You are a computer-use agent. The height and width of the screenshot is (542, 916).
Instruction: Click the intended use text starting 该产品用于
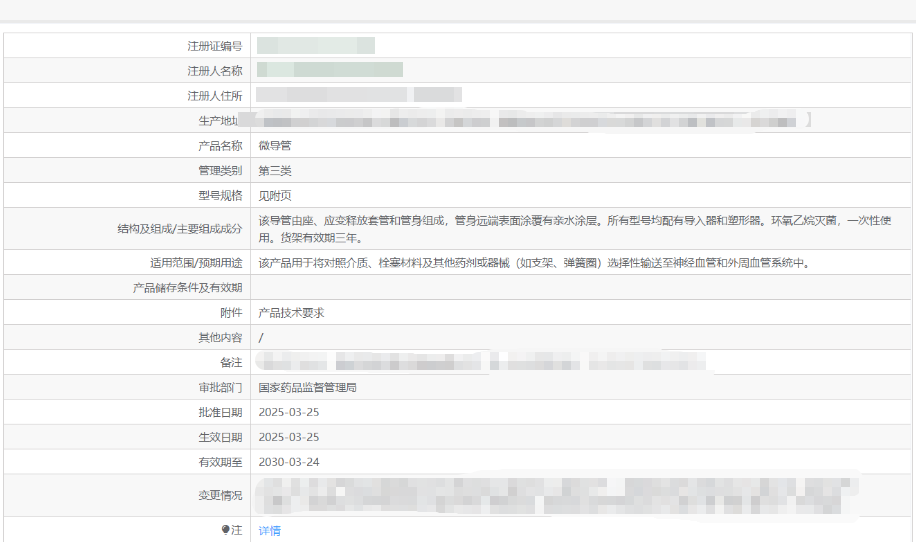point(535,263)
